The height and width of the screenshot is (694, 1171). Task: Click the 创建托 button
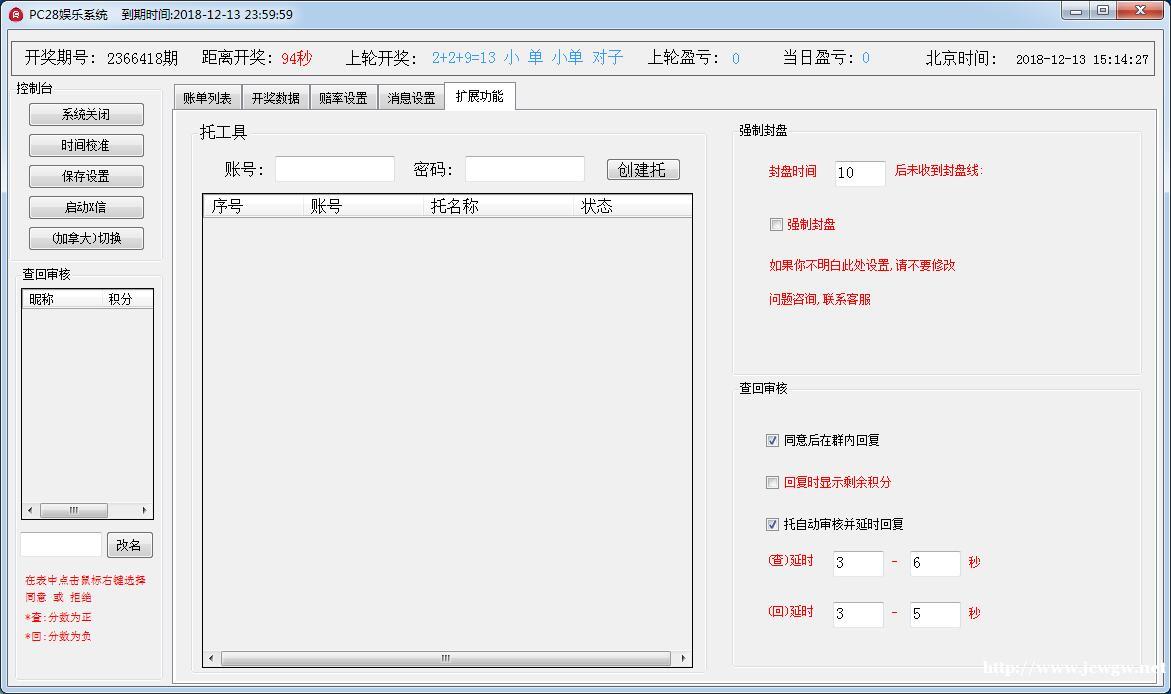coord(642,170)
